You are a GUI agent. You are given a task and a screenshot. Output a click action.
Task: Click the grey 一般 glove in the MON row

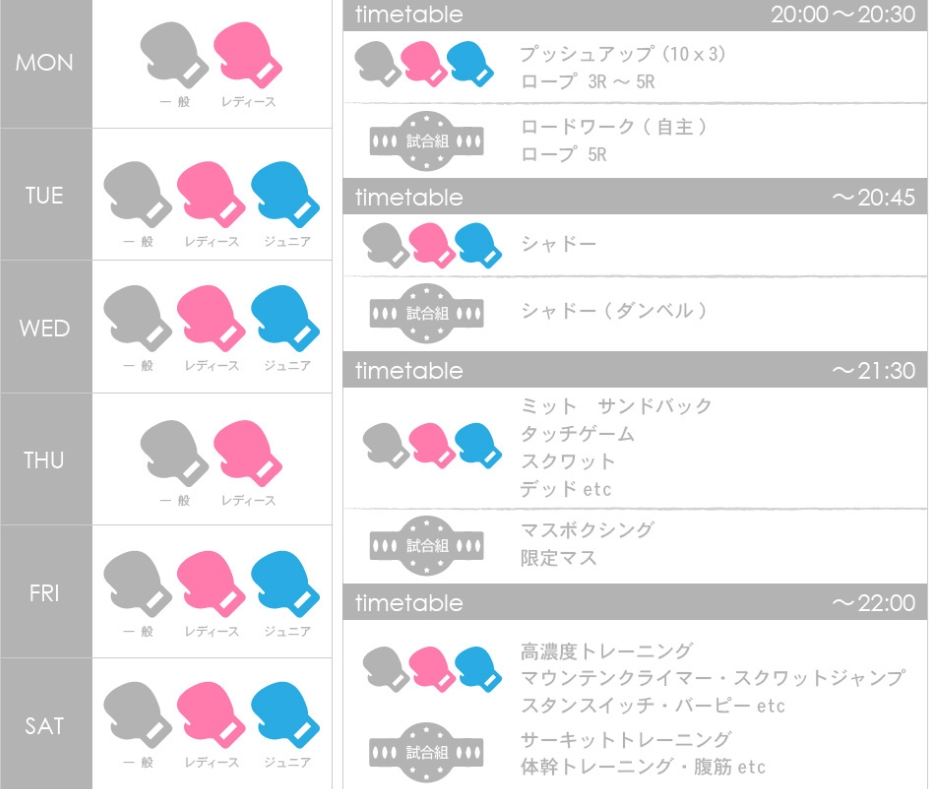click(174, 54)
